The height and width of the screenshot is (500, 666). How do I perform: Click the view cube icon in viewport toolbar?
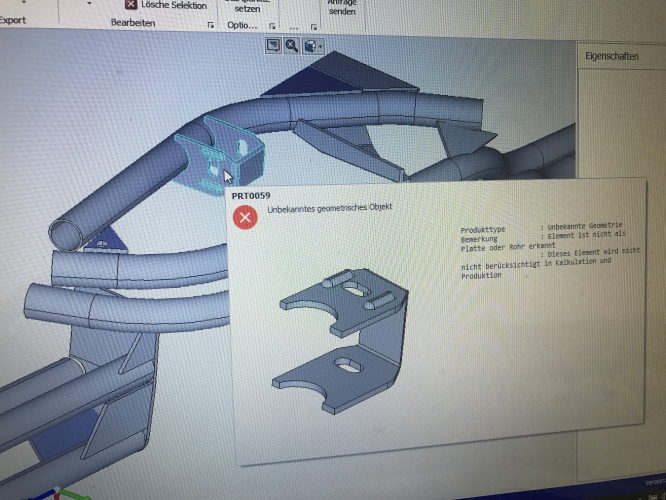[311, 45]
